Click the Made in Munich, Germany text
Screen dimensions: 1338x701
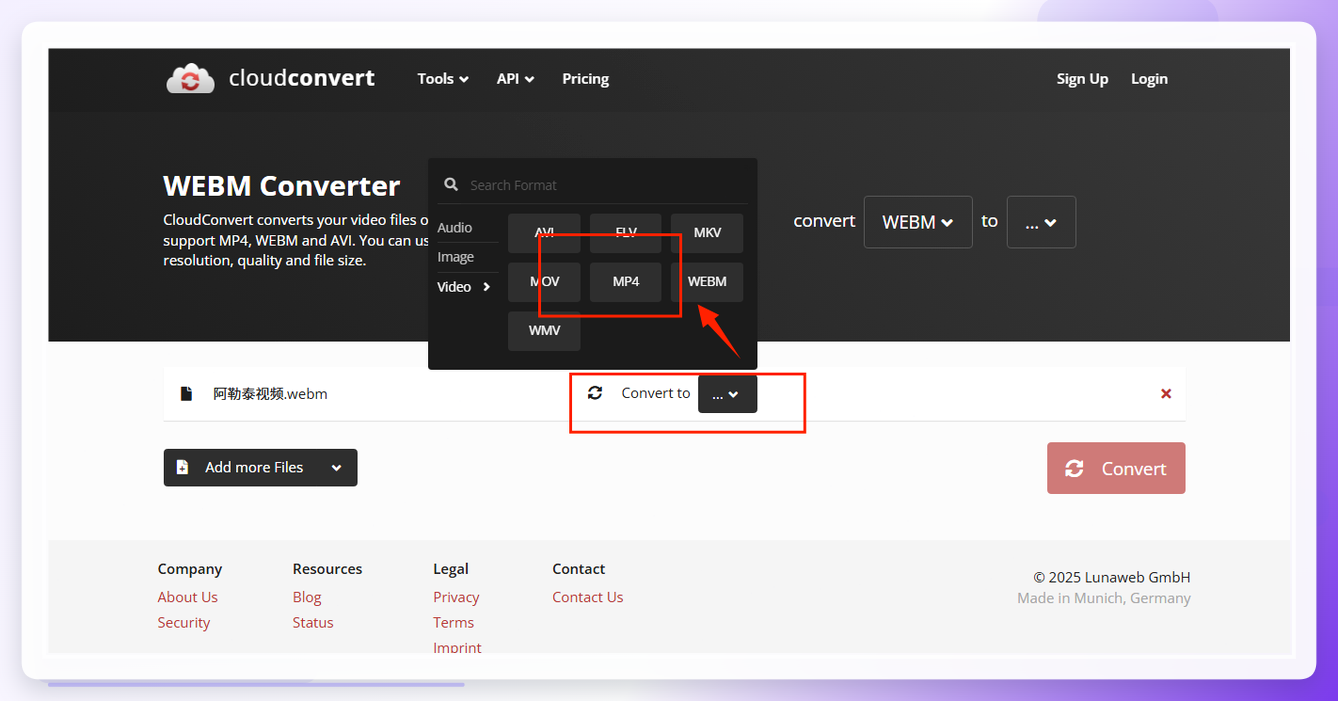pyautogui.click(x=1104, y=598)
